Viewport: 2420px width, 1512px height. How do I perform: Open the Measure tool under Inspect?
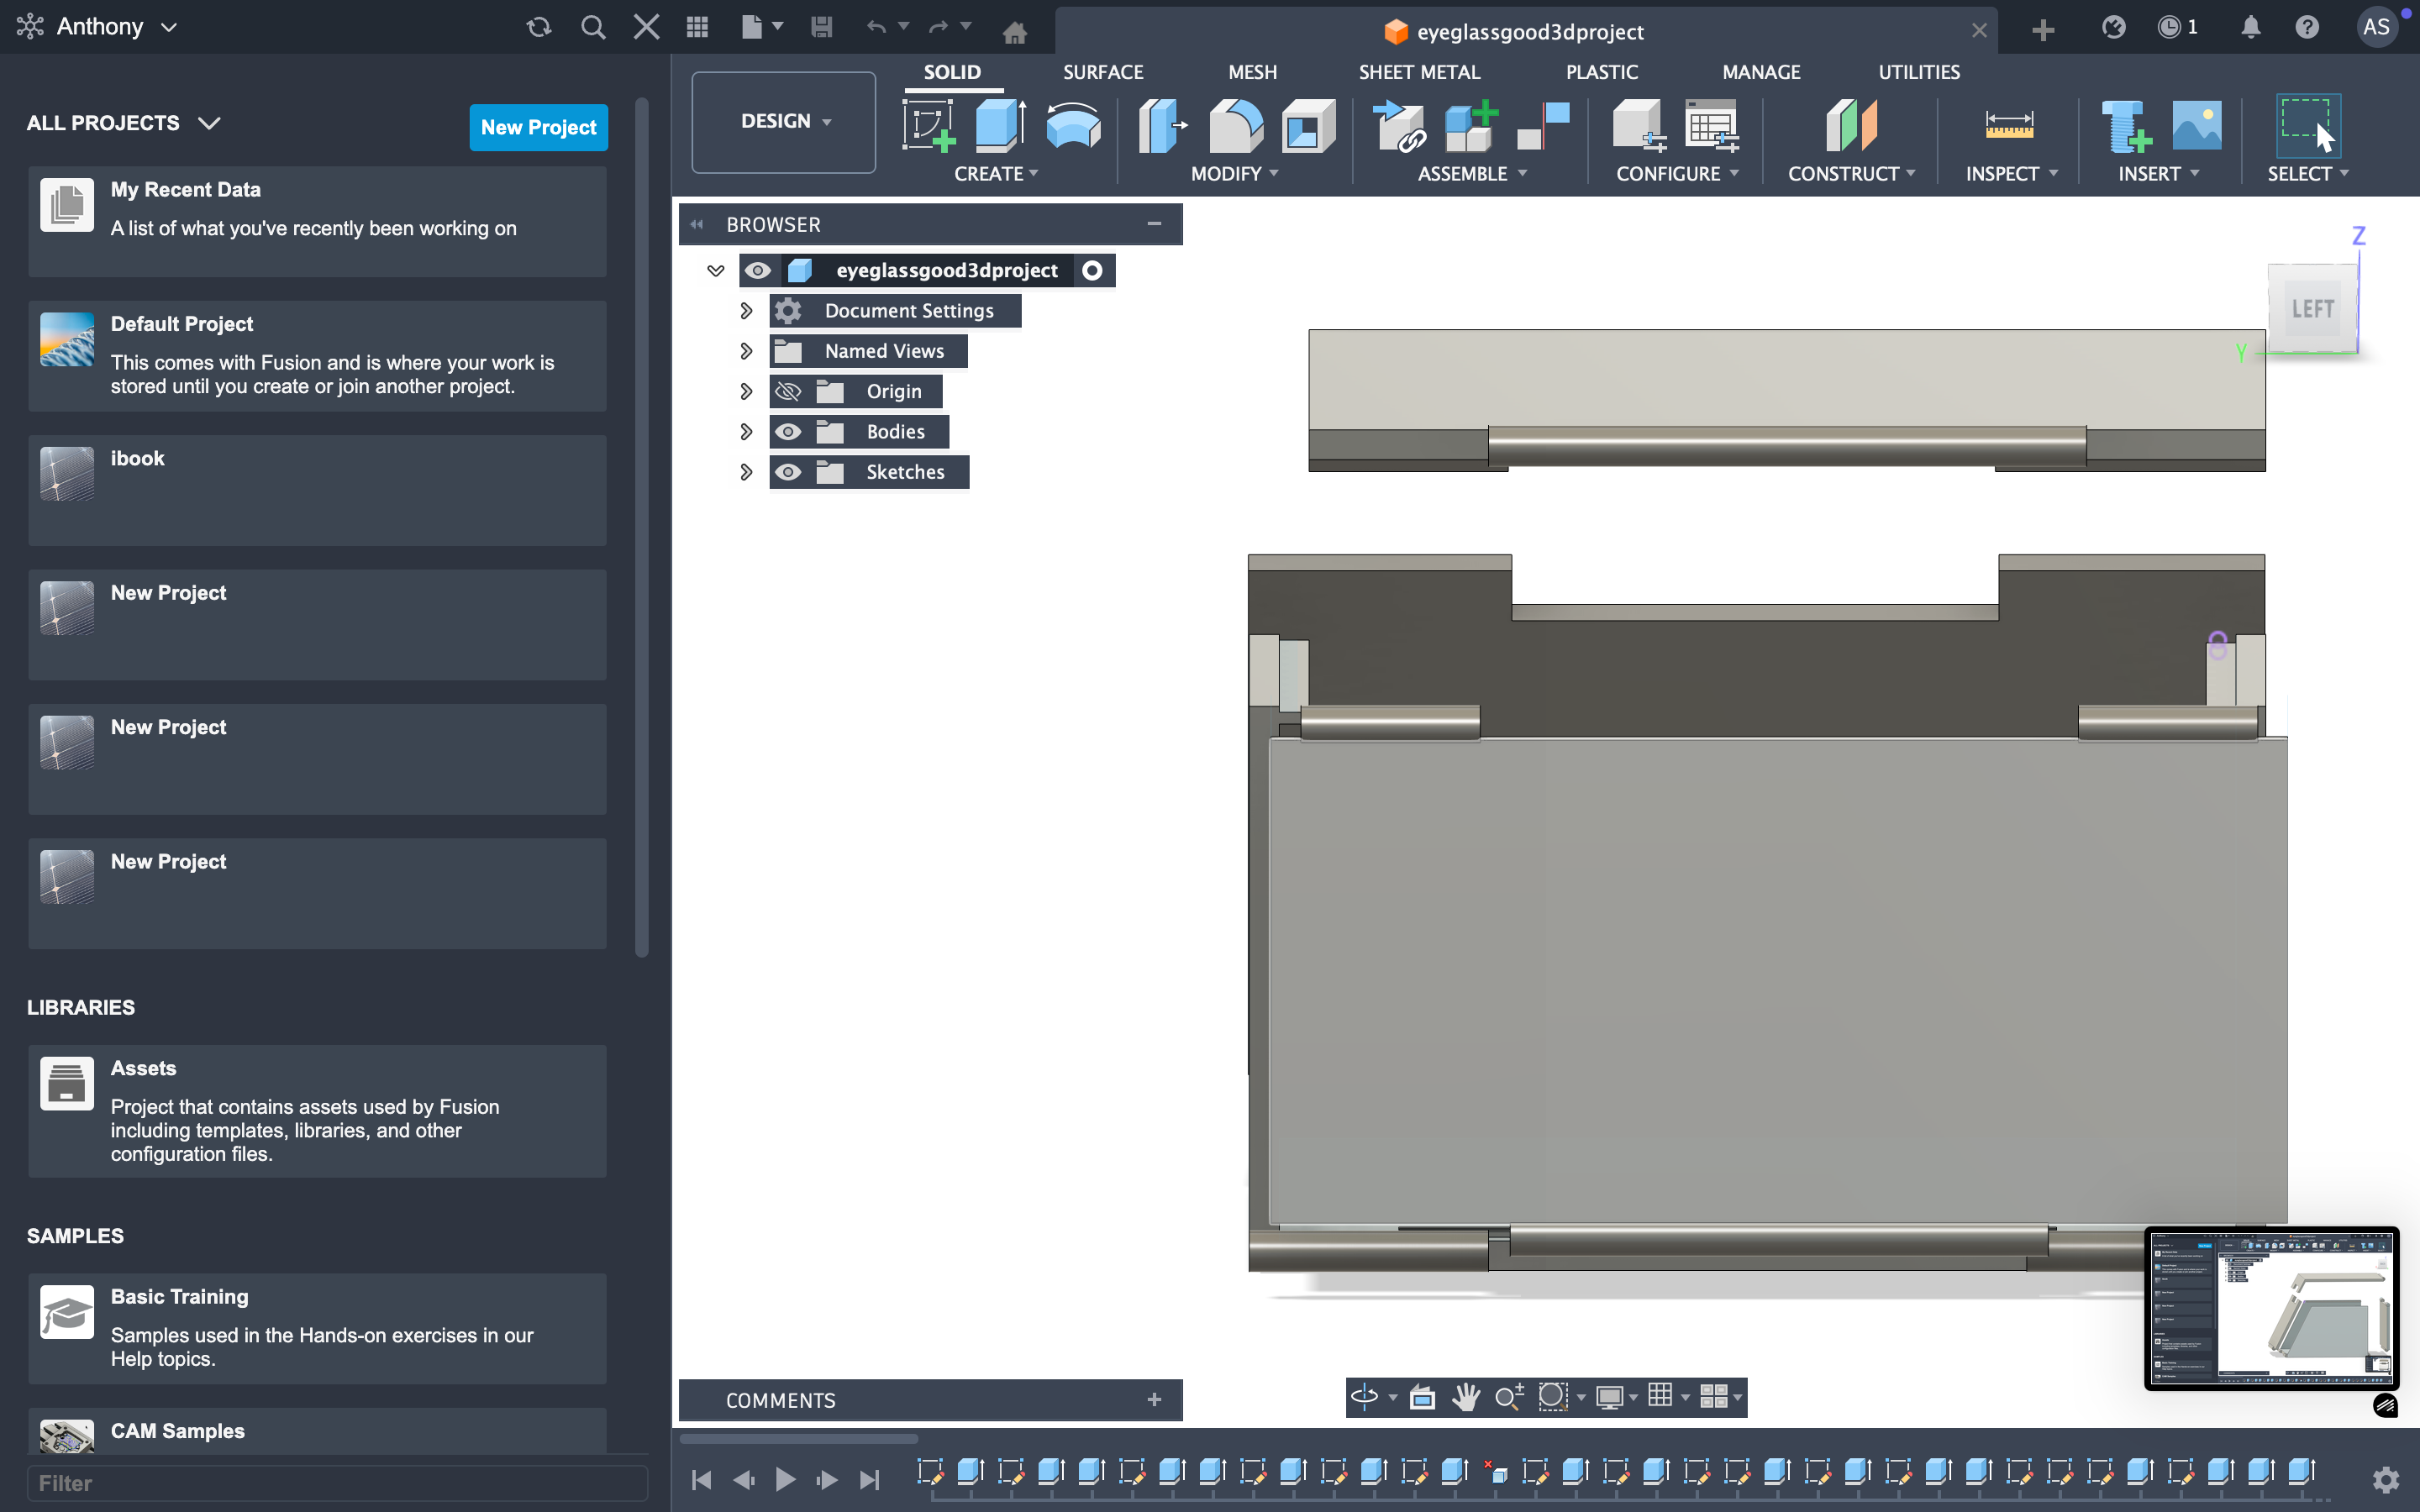2008,127
